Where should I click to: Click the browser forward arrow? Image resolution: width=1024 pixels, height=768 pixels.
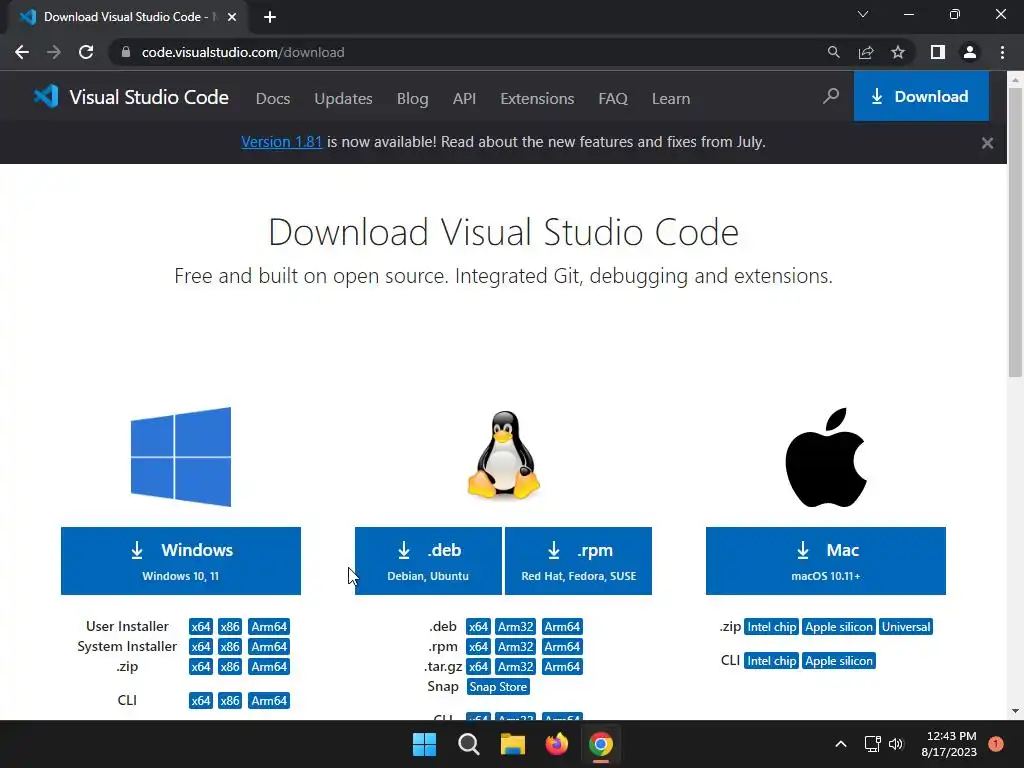click(54, 52)
